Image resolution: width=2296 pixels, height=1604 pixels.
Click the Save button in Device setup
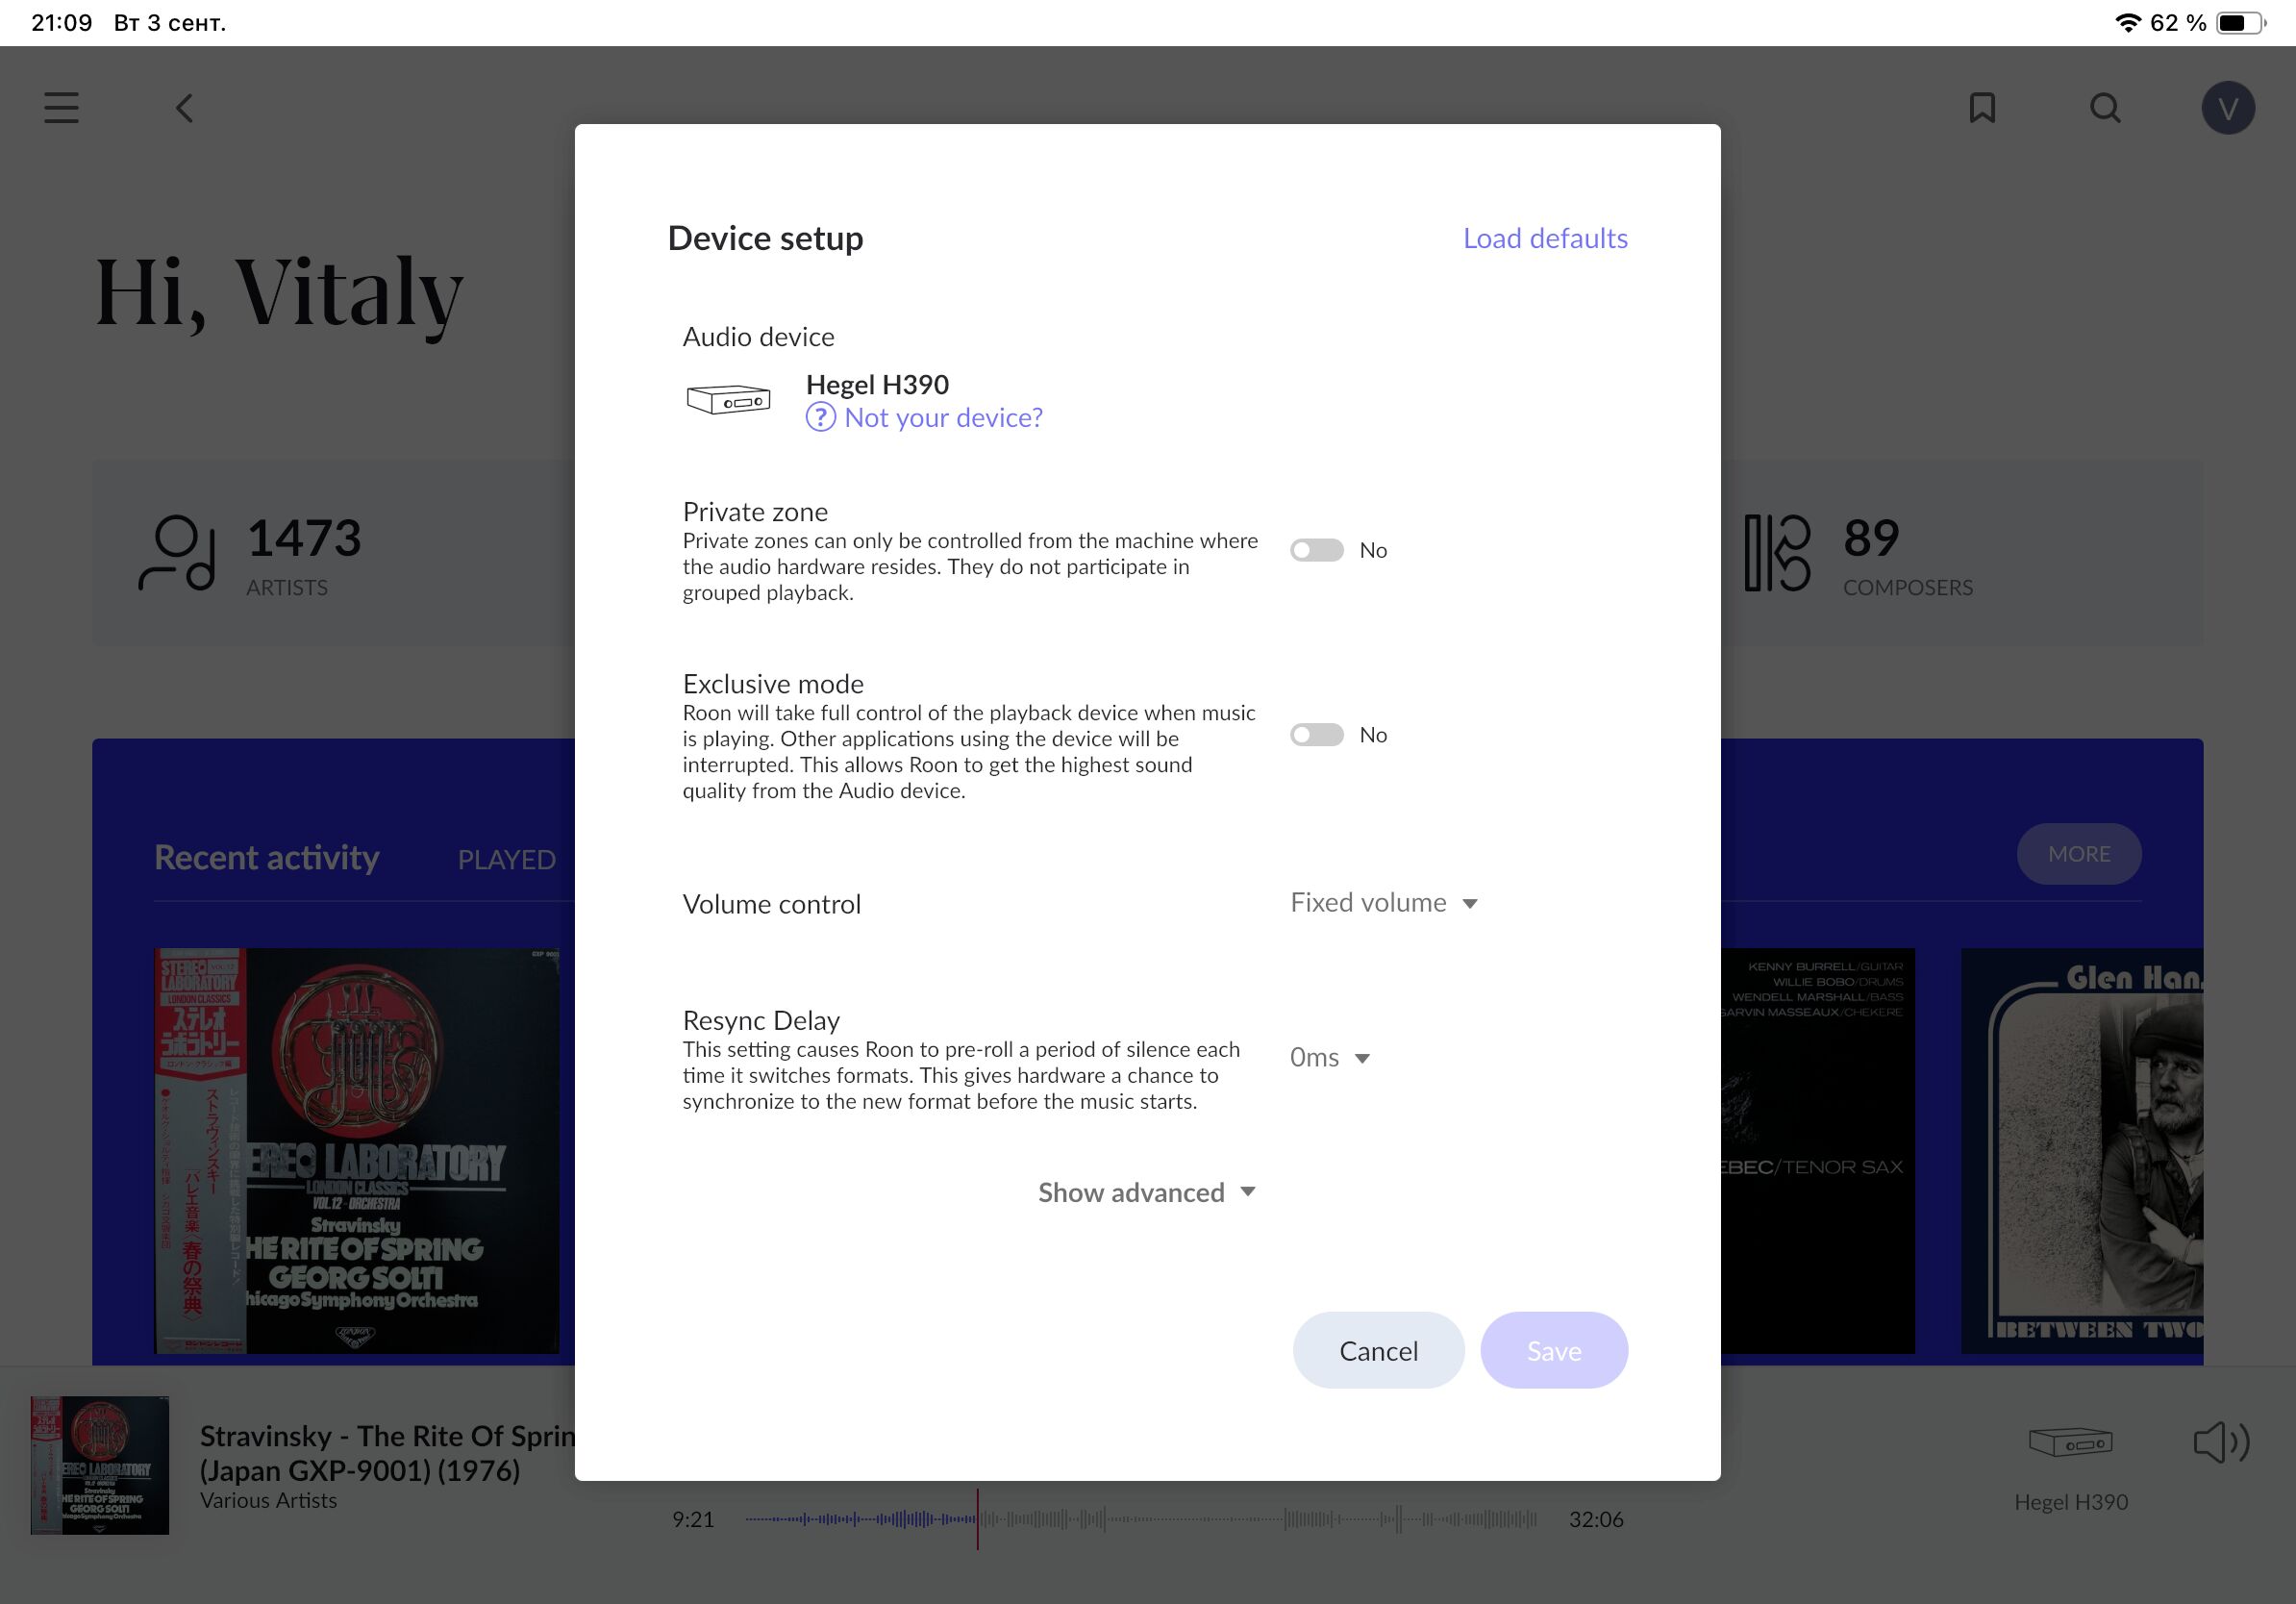[1554, 1350]
